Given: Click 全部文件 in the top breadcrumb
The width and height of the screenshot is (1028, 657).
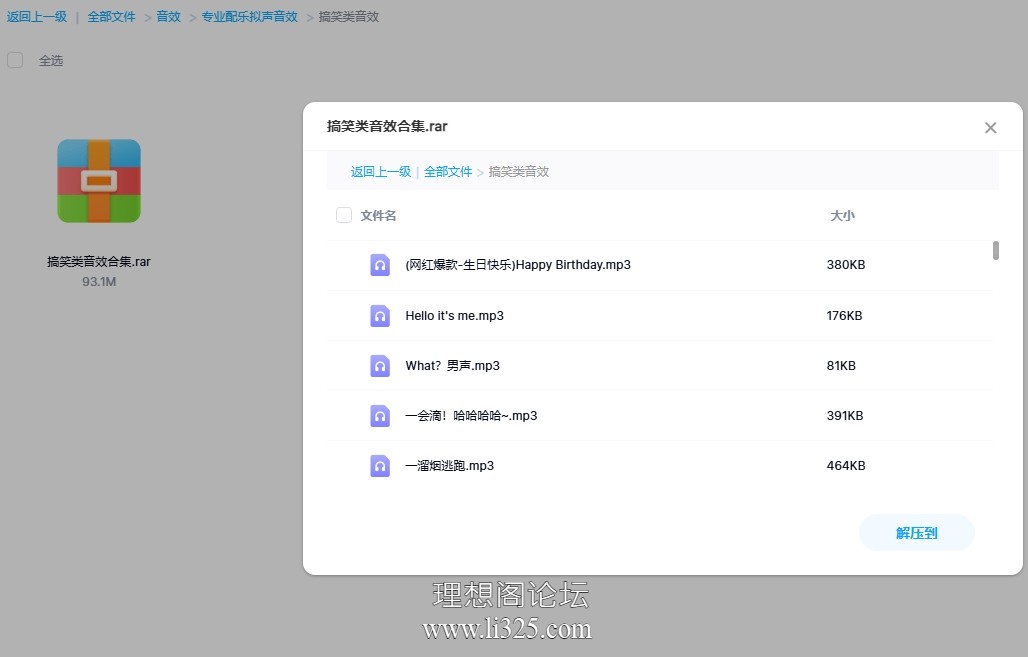Looking at the screenshot, I should point(111,16).
